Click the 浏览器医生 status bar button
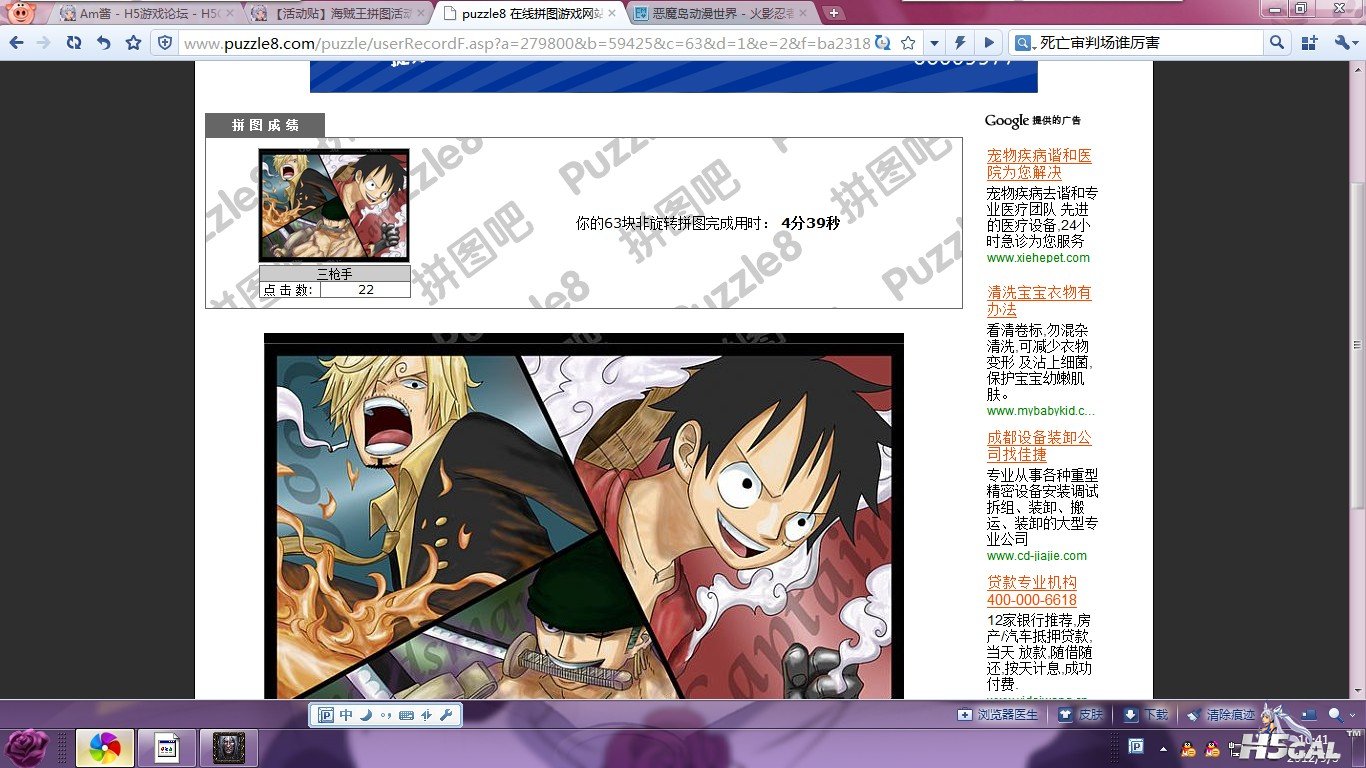This screenshot has height=768, width=1366. pos(998,715)
